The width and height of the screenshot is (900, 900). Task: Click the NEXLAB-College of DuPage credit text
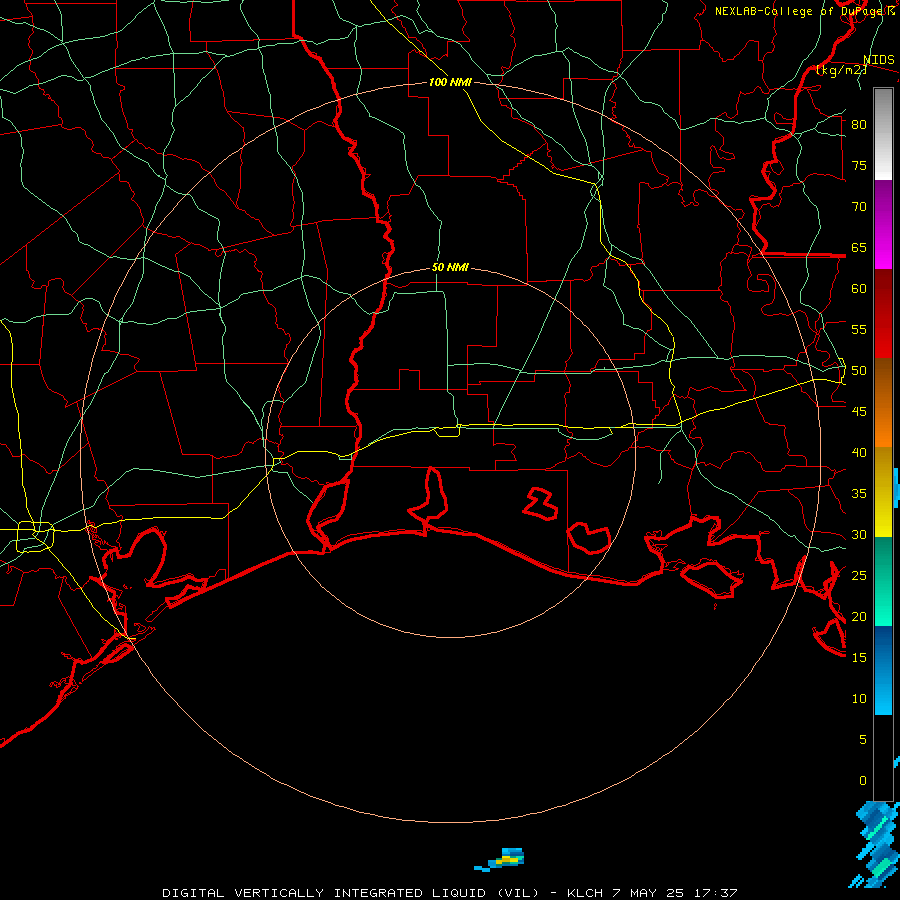click(x=800, y=11)
